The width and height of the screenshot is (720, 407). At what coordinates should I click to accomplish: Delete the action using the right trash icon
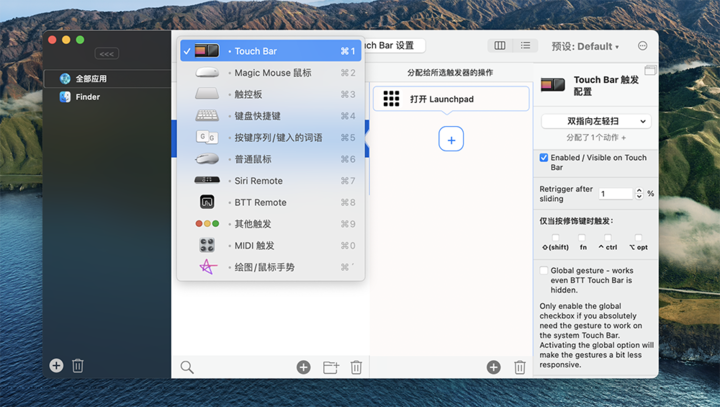click(x=519, y=367)
